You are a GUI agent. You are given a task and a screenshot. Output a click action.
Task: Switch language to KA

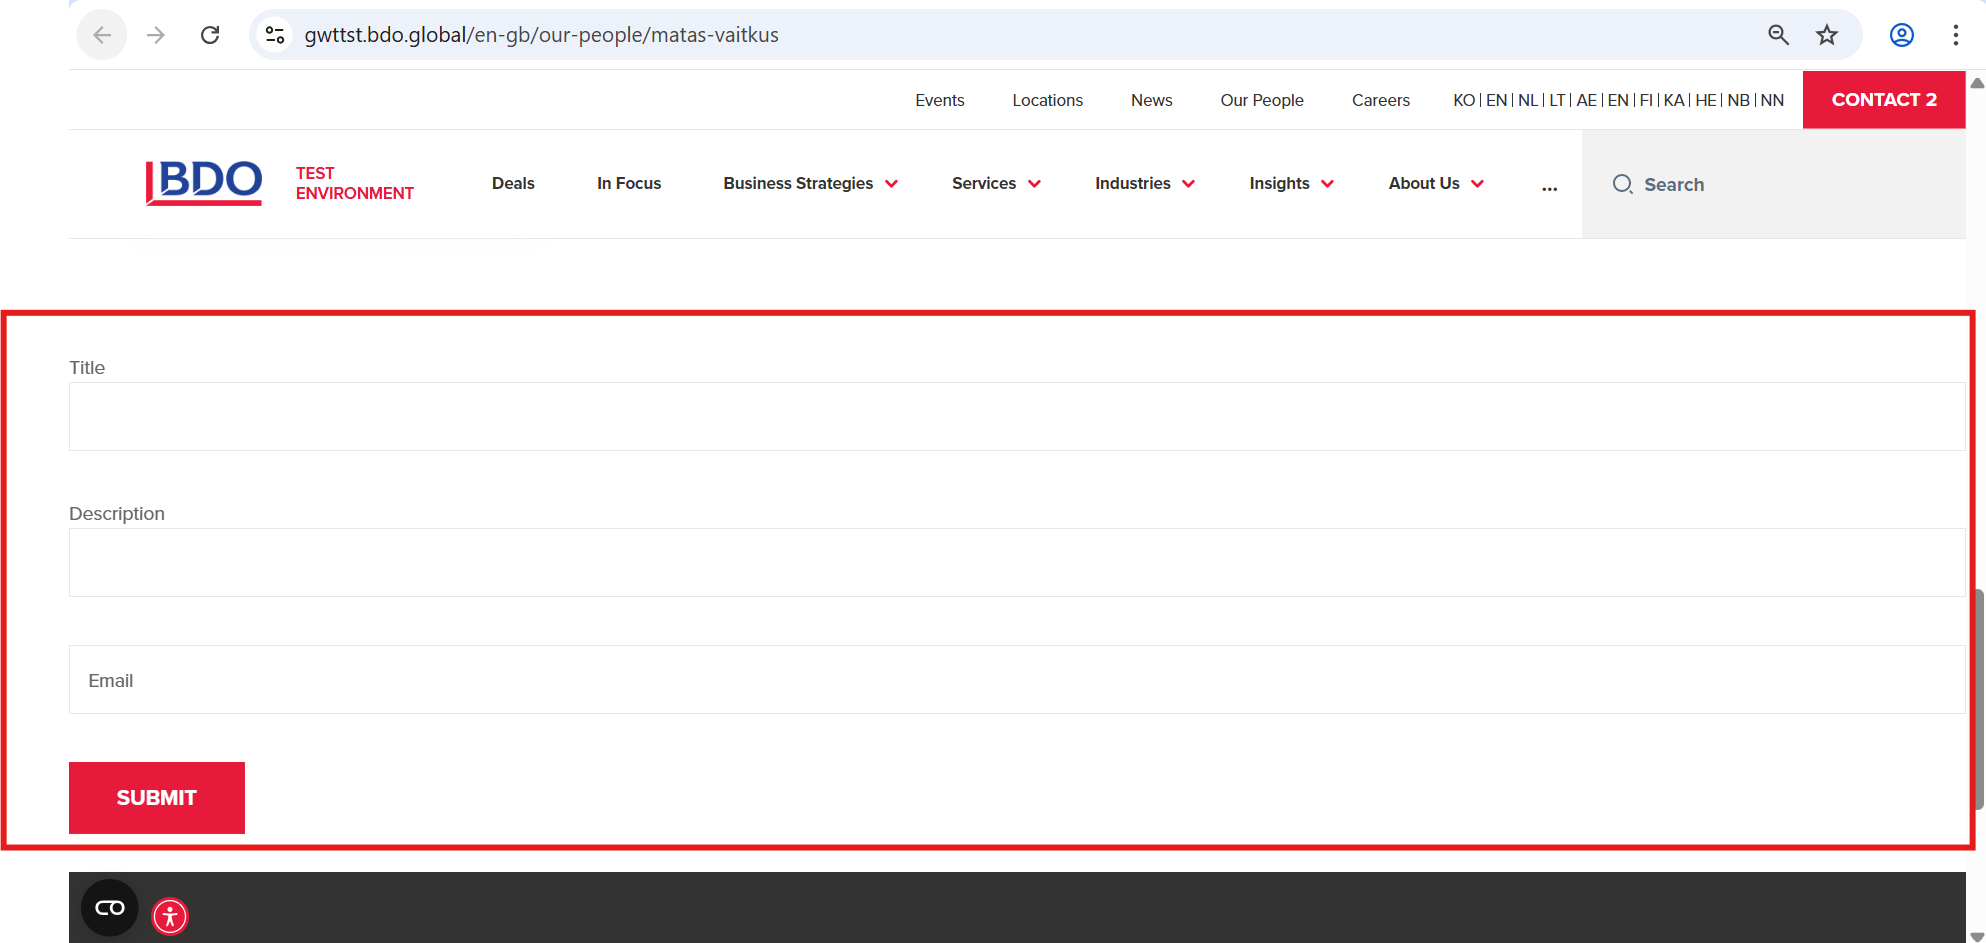coord(1674,100)
